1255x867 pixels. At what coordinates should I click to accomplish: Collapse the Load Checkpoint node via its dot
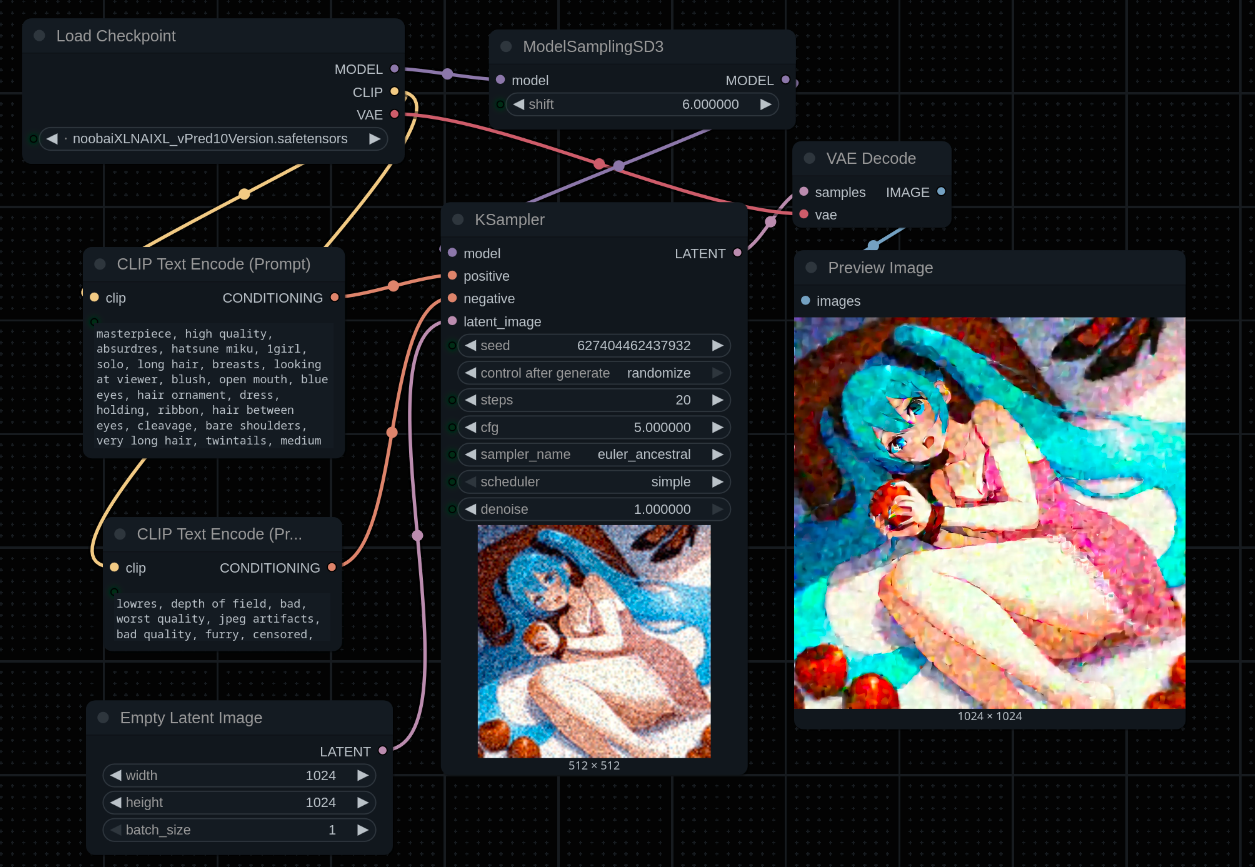pos(39,36)
